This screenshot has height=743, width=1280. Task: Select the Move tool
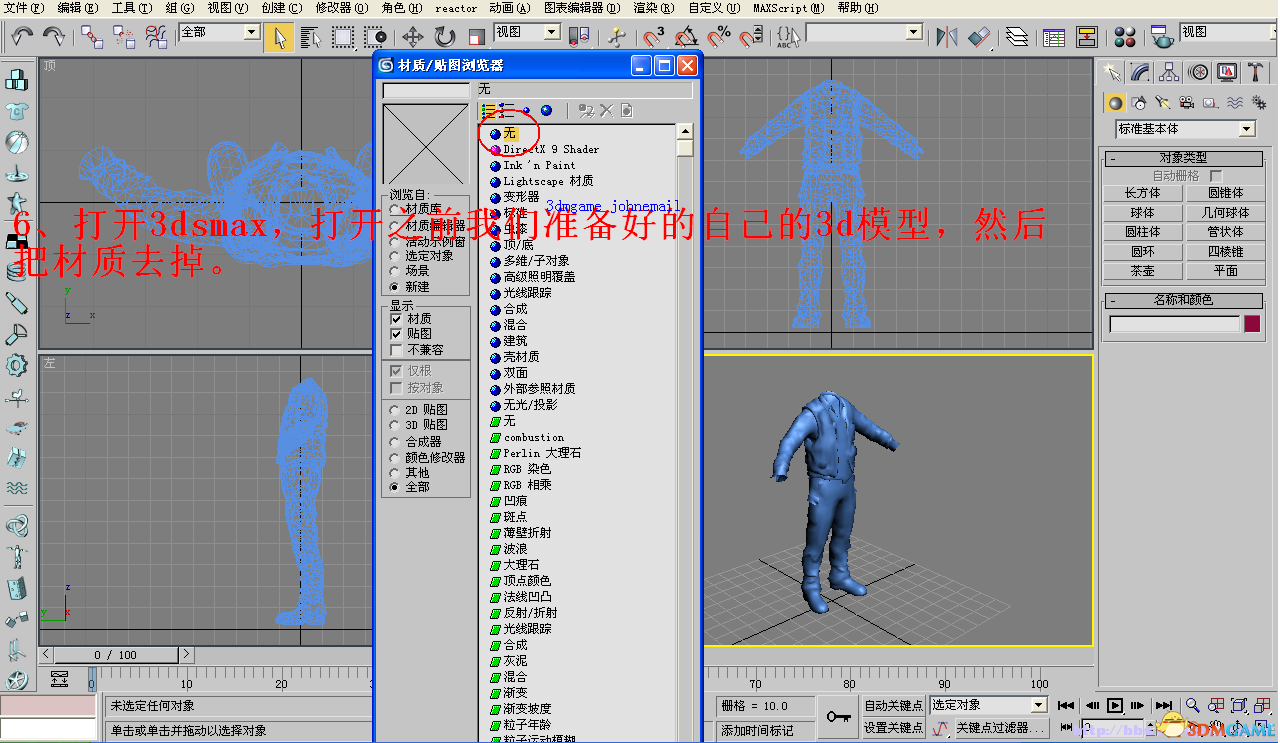pos(414,37)
